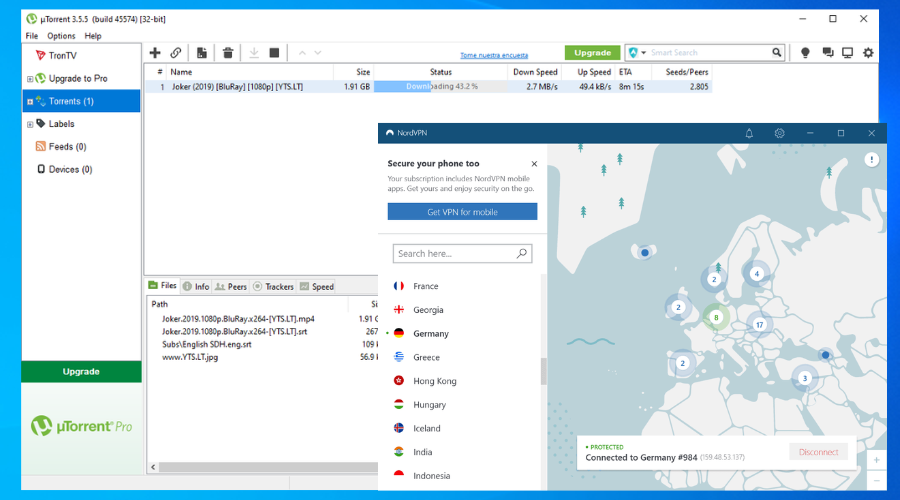Image resolution: width=900 pixels, height=500 pixels.
Task: Click the Remove torrent trash icon
Action: tap(228, 53)
